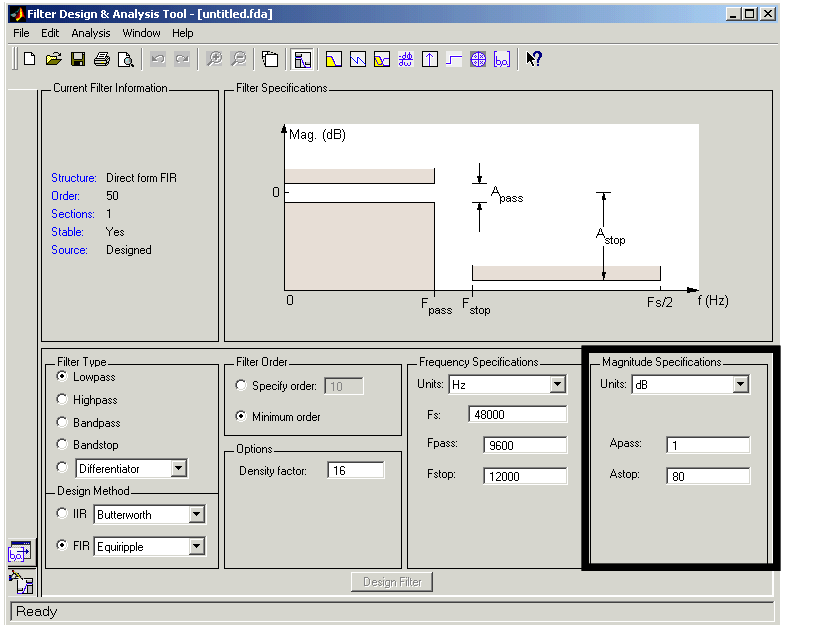
Task: Open a saved filter with the folder icon
Action: point(54,59)
